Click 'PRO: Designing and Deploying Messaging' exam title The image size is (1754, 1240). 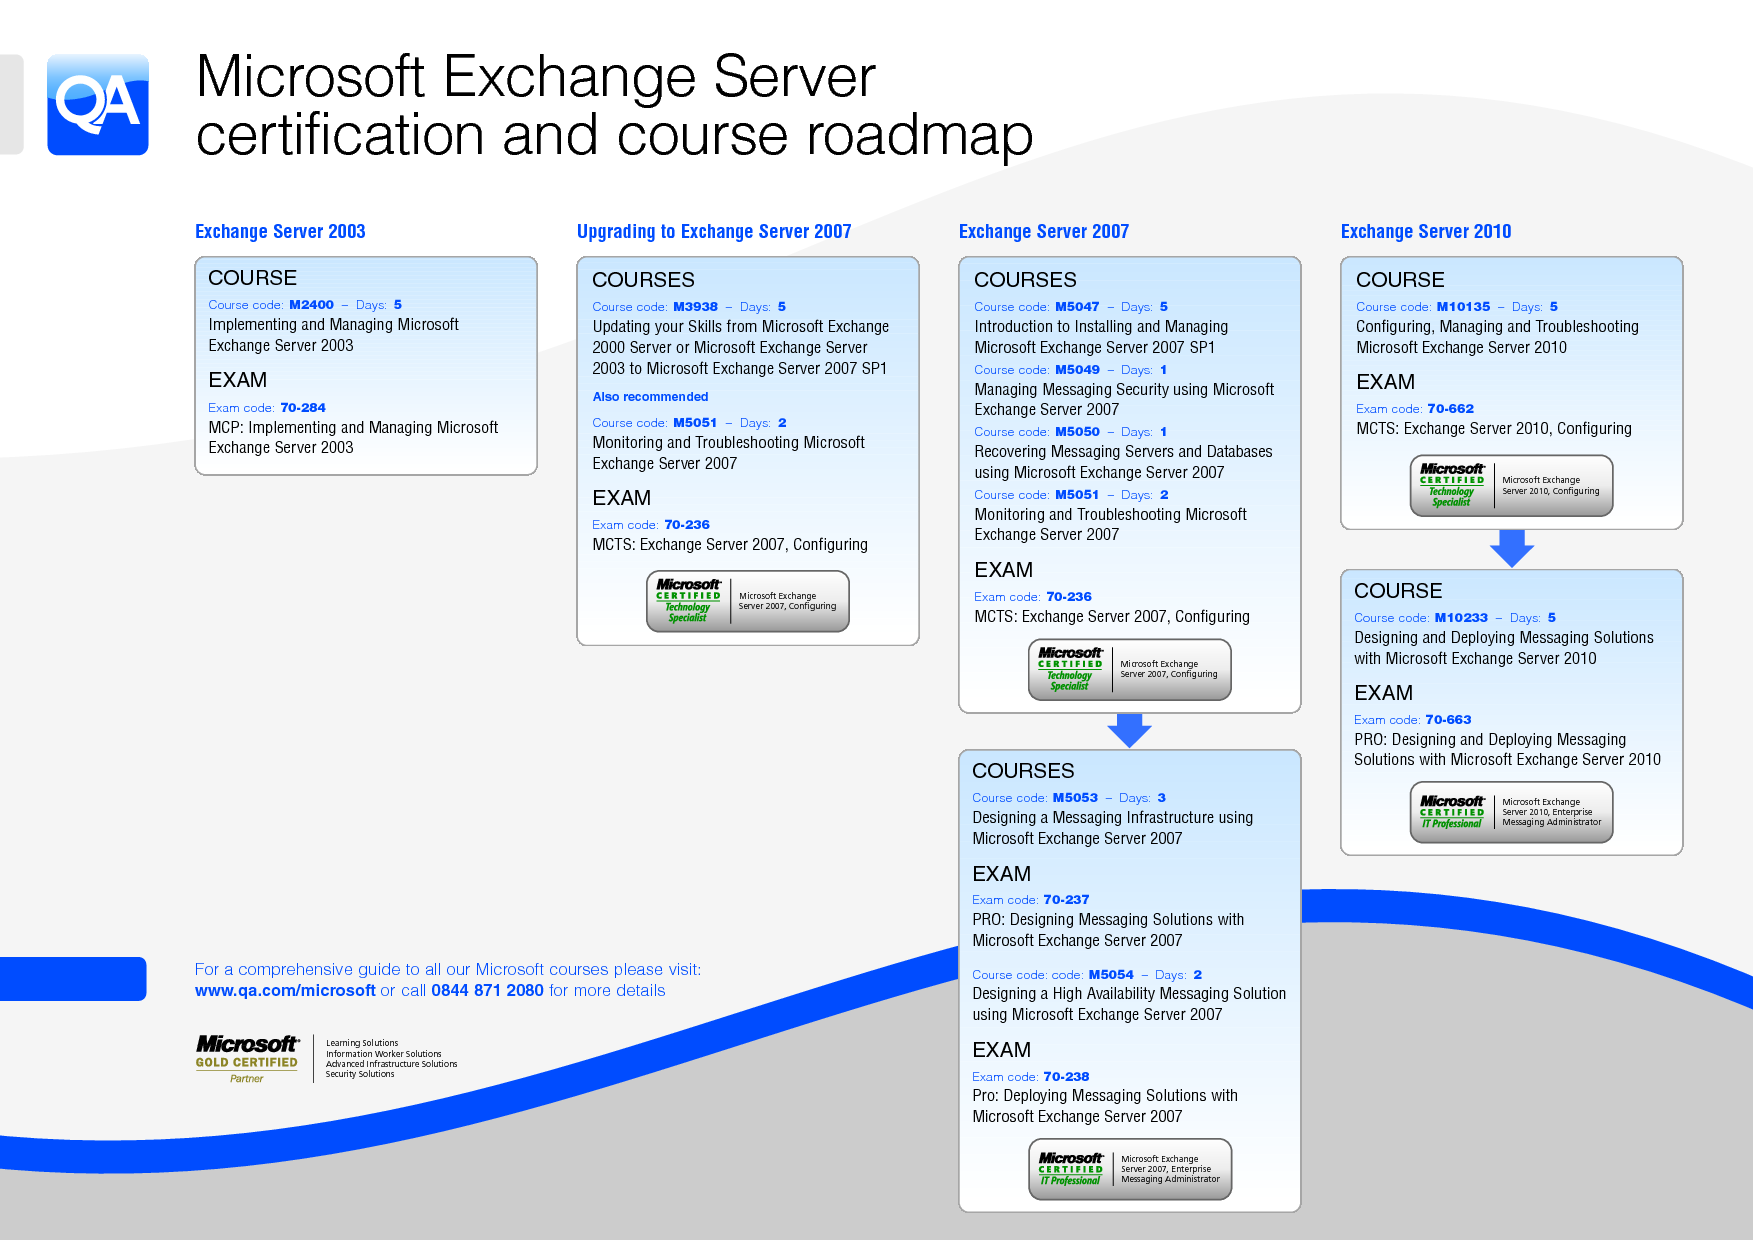coord(1490,740)
